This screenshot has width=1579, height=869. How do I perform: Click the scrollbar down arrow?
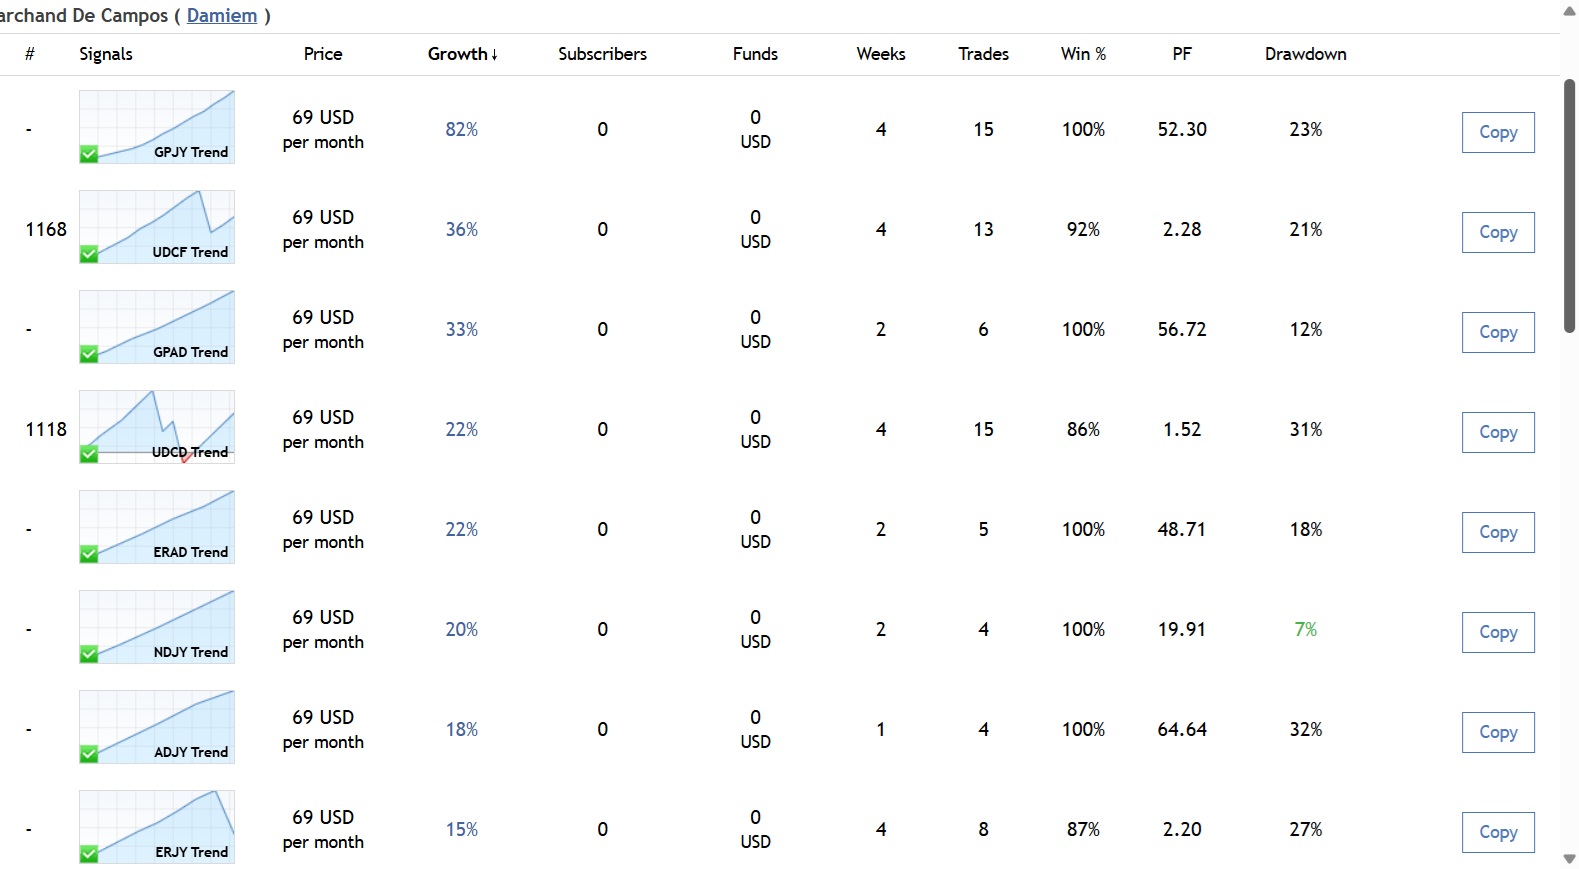(1569, 859)
